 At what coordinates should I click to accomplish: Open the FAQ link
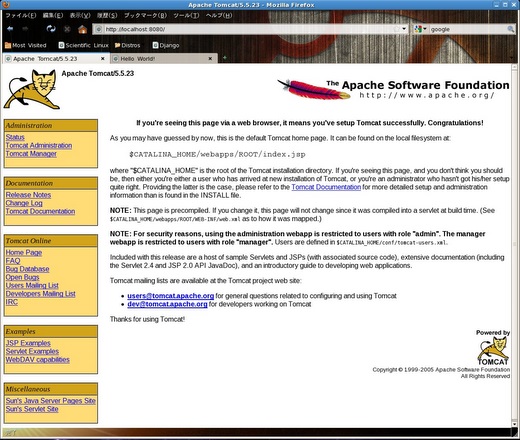(x=13, y=261)
